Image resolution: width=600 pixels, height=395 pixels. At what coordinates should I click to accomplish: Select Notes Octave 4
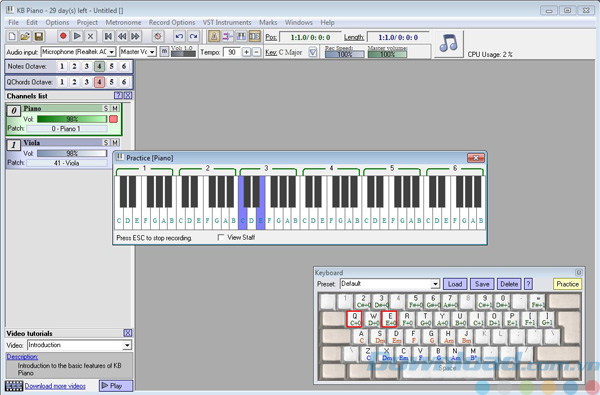(99, 67)
